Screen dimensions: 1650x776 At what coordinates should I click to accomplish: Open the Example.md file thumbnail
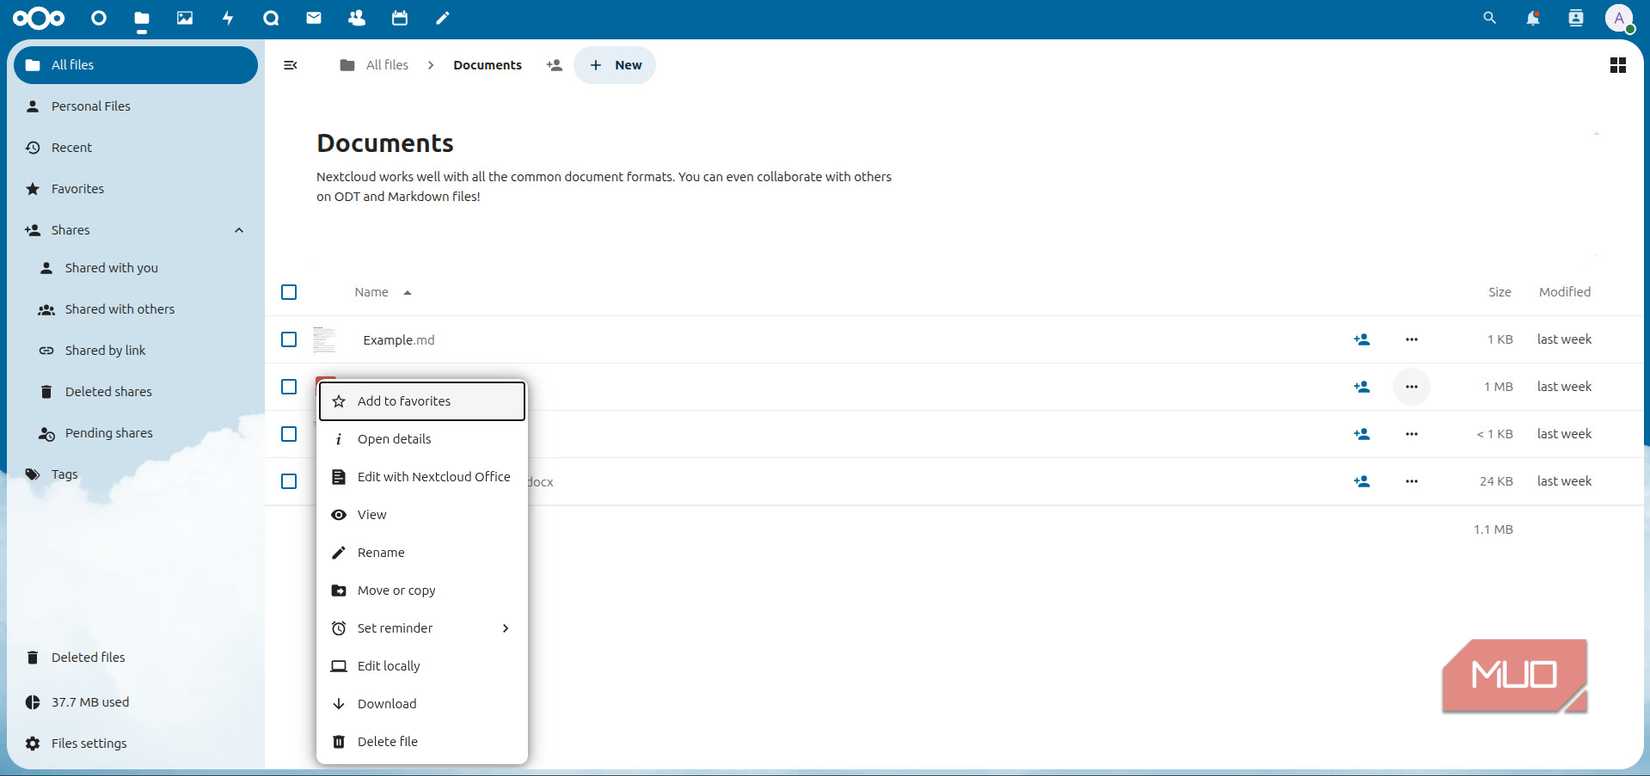324,340
